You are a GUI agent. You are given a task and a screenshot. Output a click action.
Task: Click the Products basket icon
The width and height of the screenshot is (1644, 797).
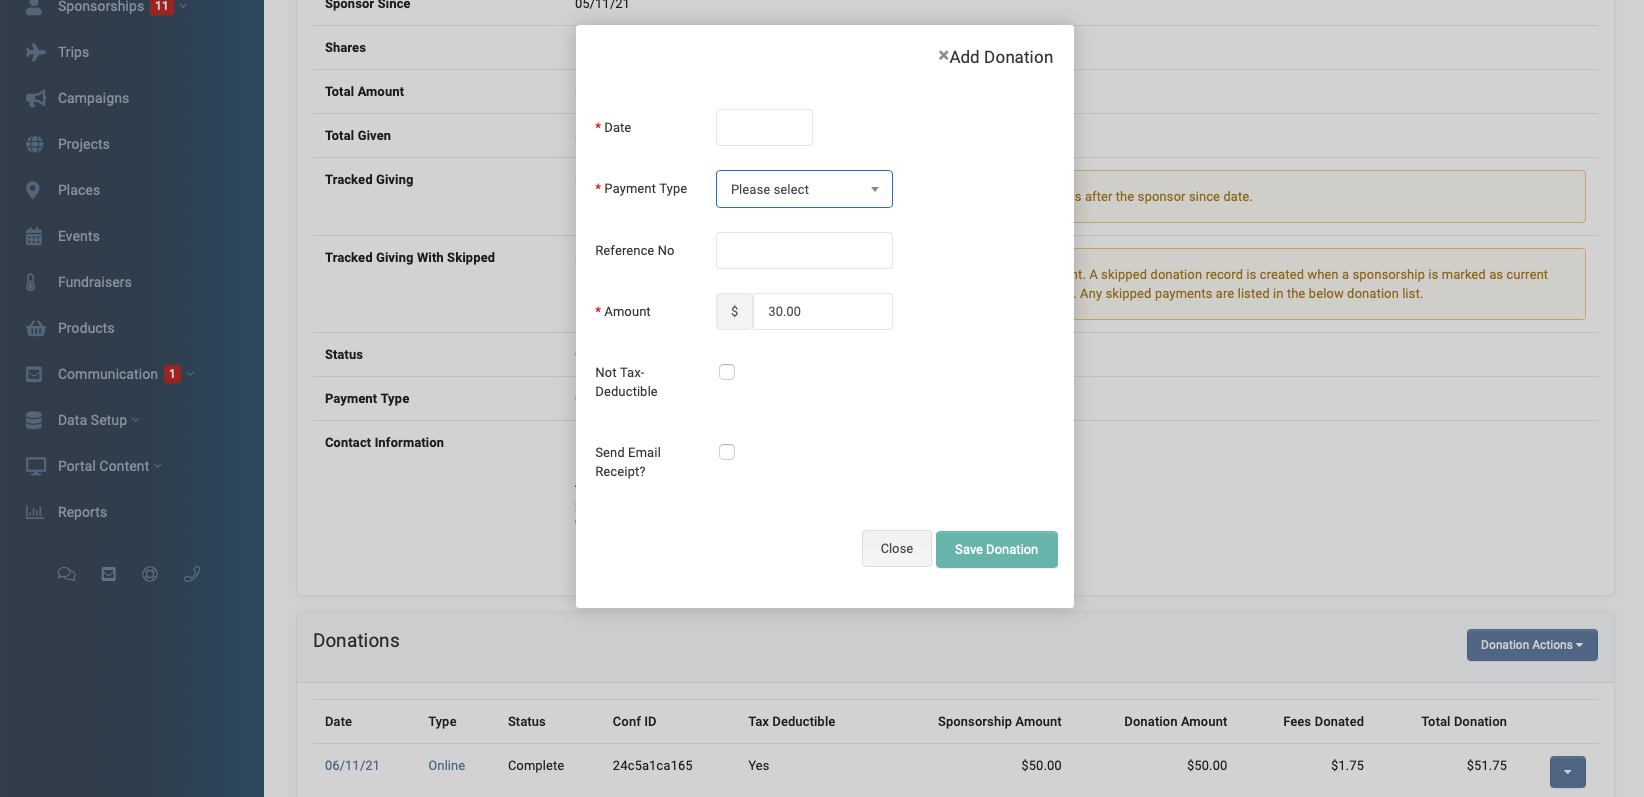35,328
